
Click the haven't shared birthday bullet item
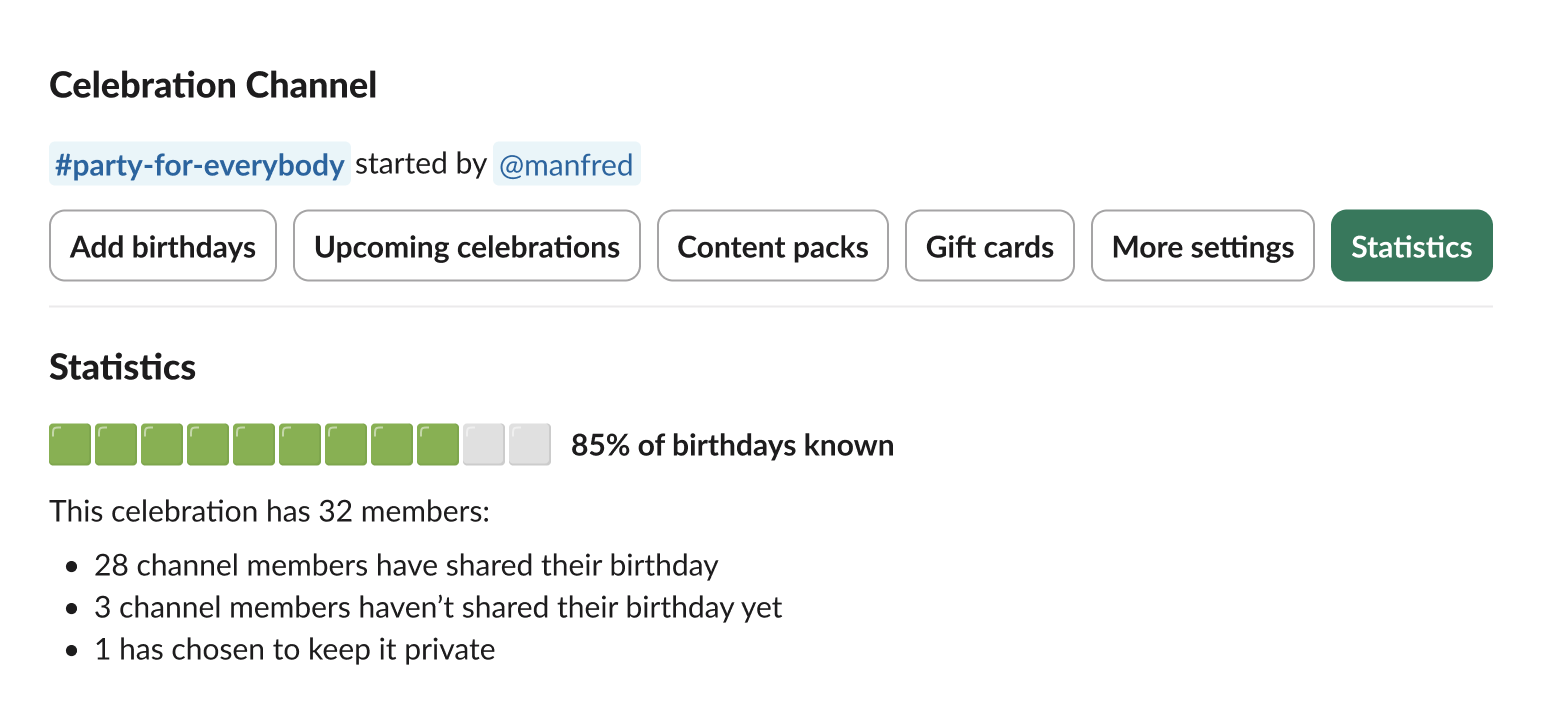pos(438,607)
